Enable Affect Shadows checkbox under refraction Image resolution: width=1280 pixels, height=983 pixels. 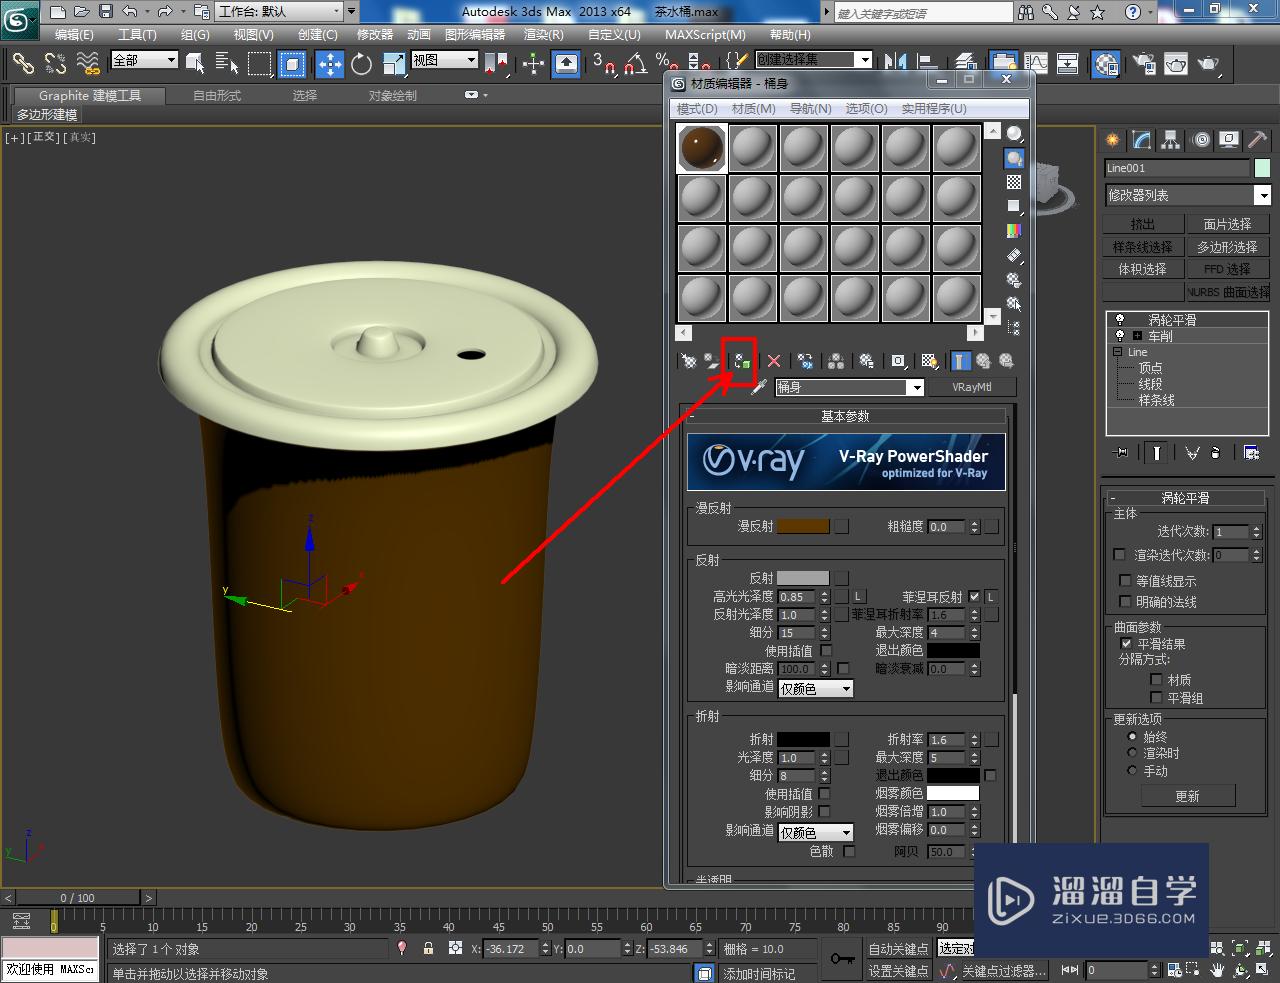tap(825, 812)
